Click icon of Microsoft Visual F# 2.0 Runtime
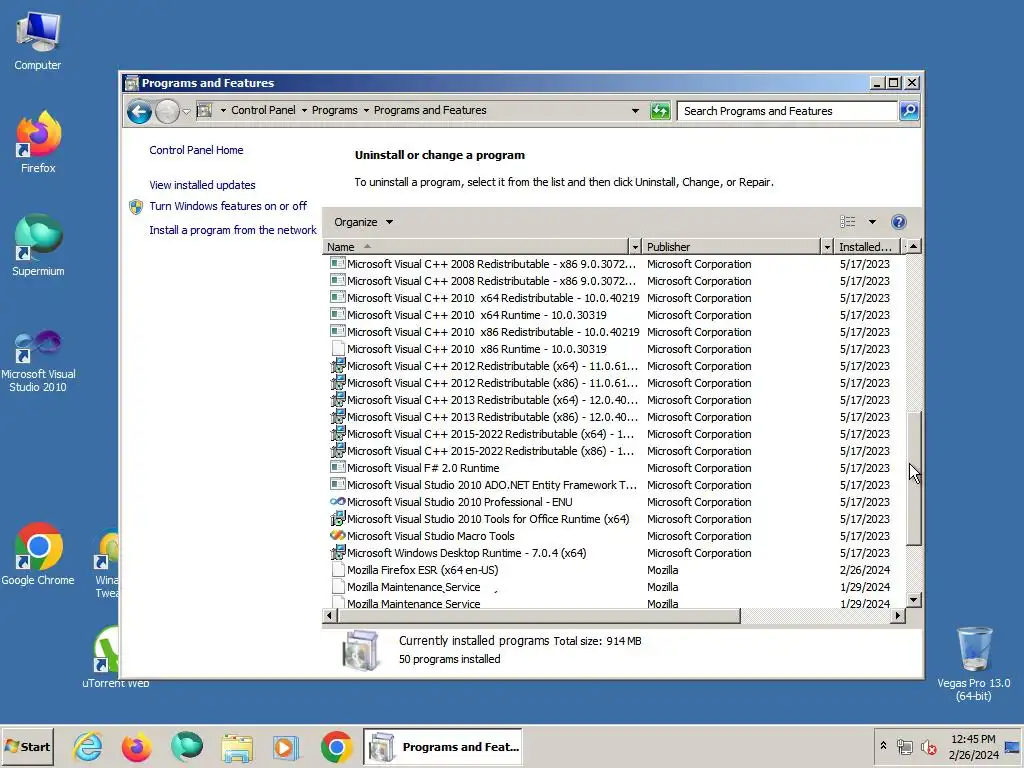1024x768 pixels. coord(338,468)
